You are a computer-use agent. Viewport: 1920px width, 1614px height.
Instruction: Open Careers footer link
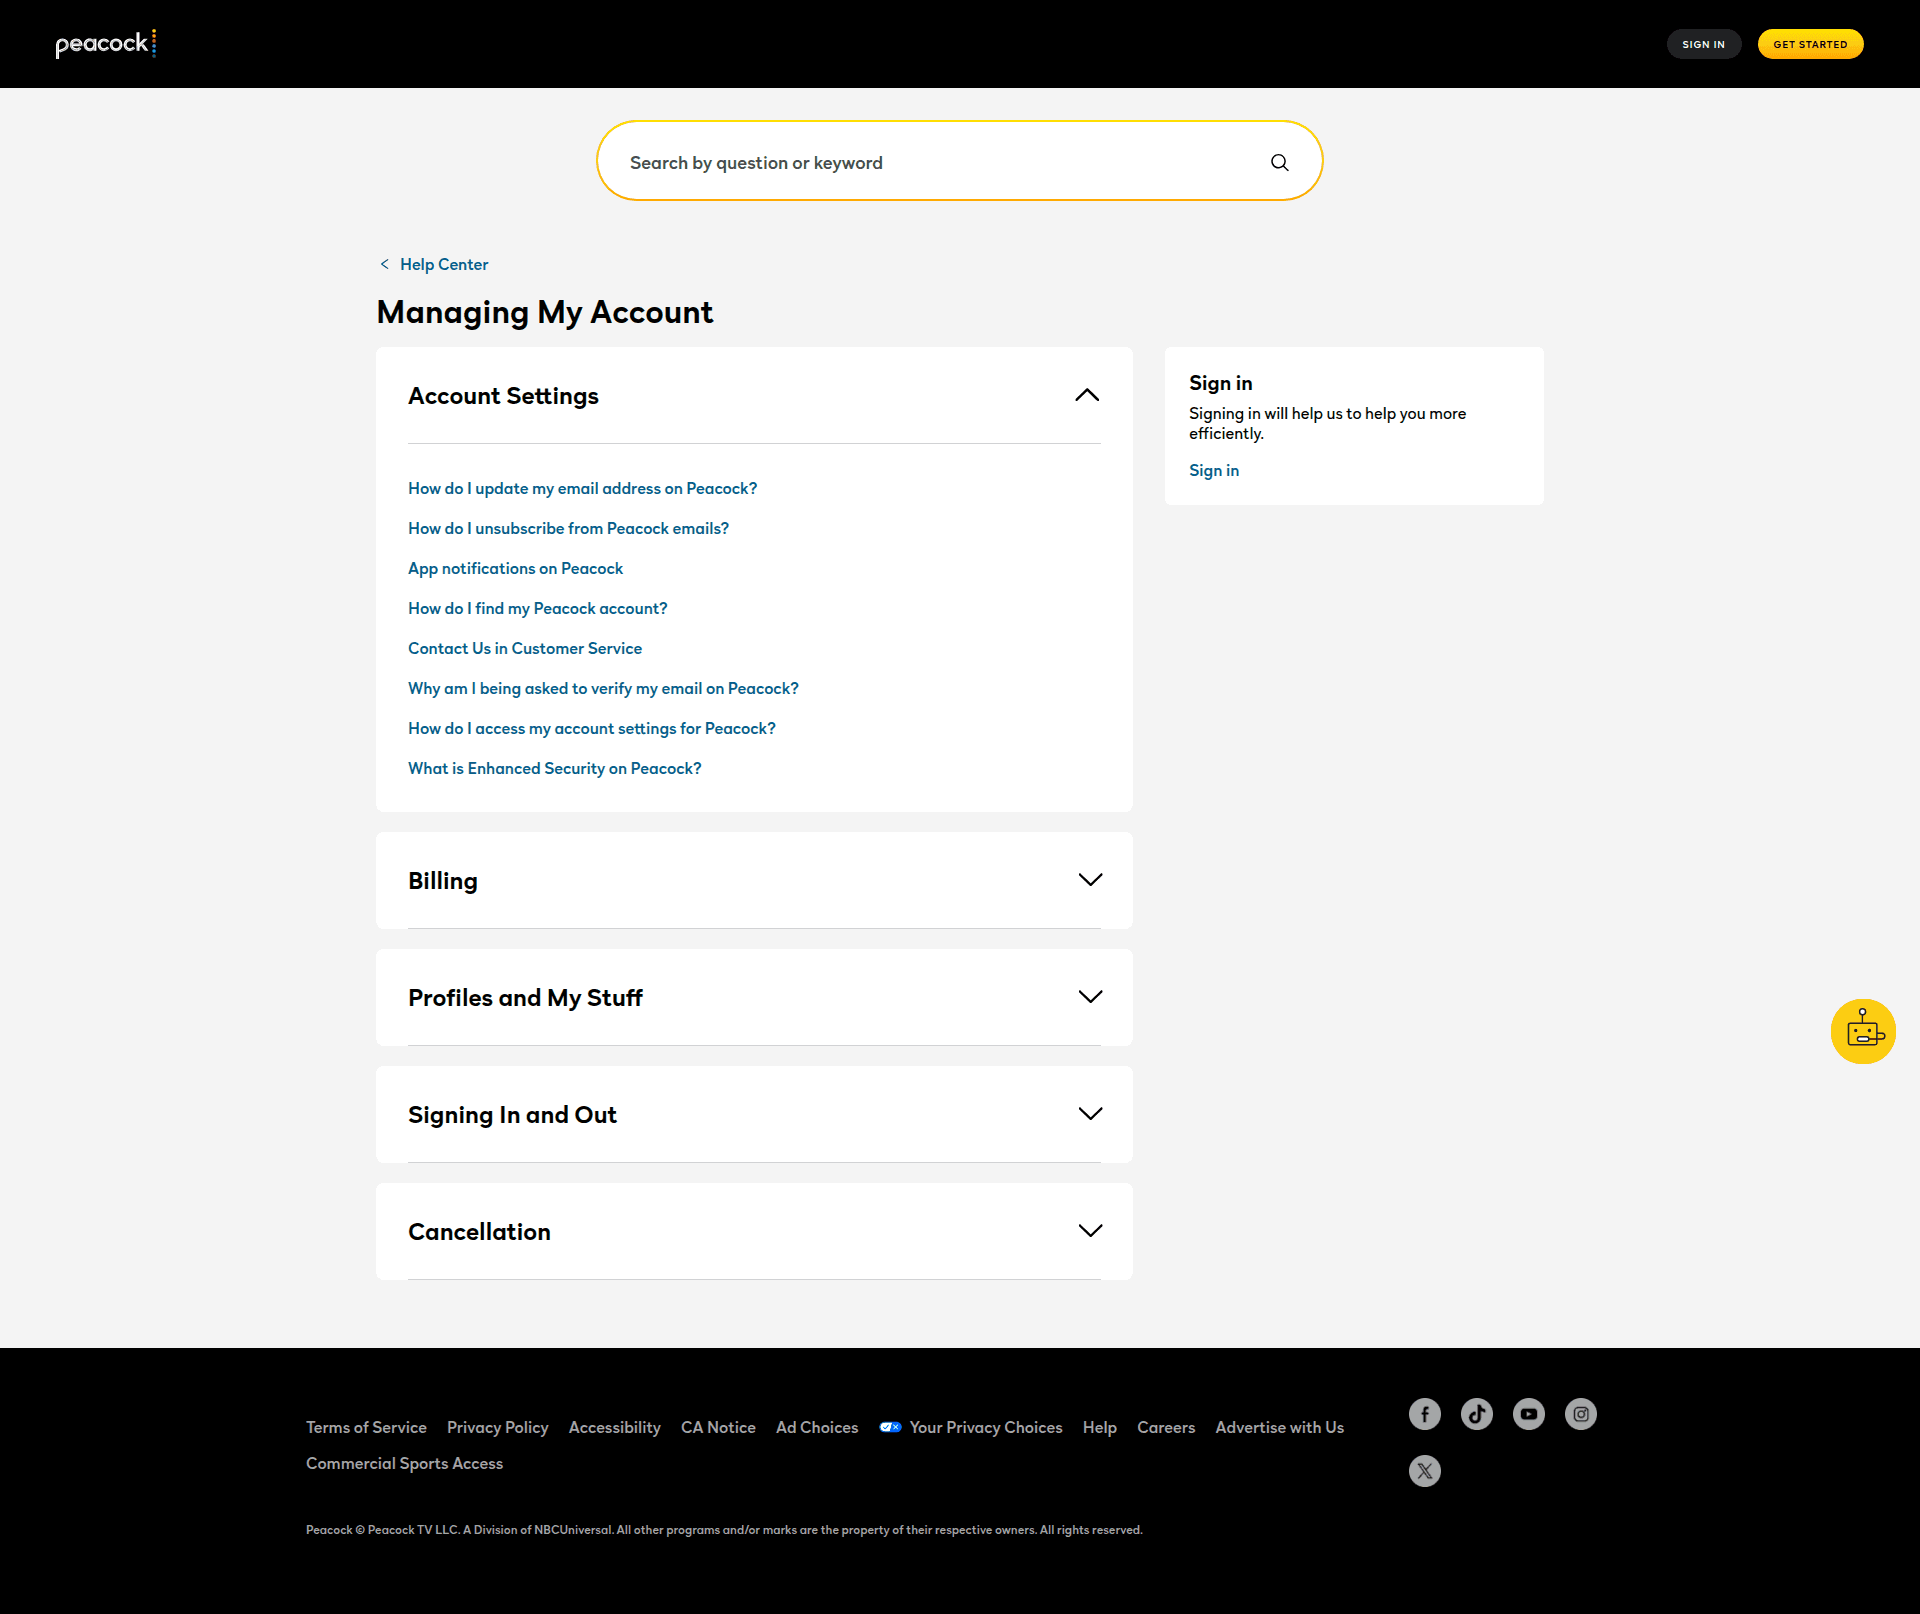[x=1166, y=1427]
